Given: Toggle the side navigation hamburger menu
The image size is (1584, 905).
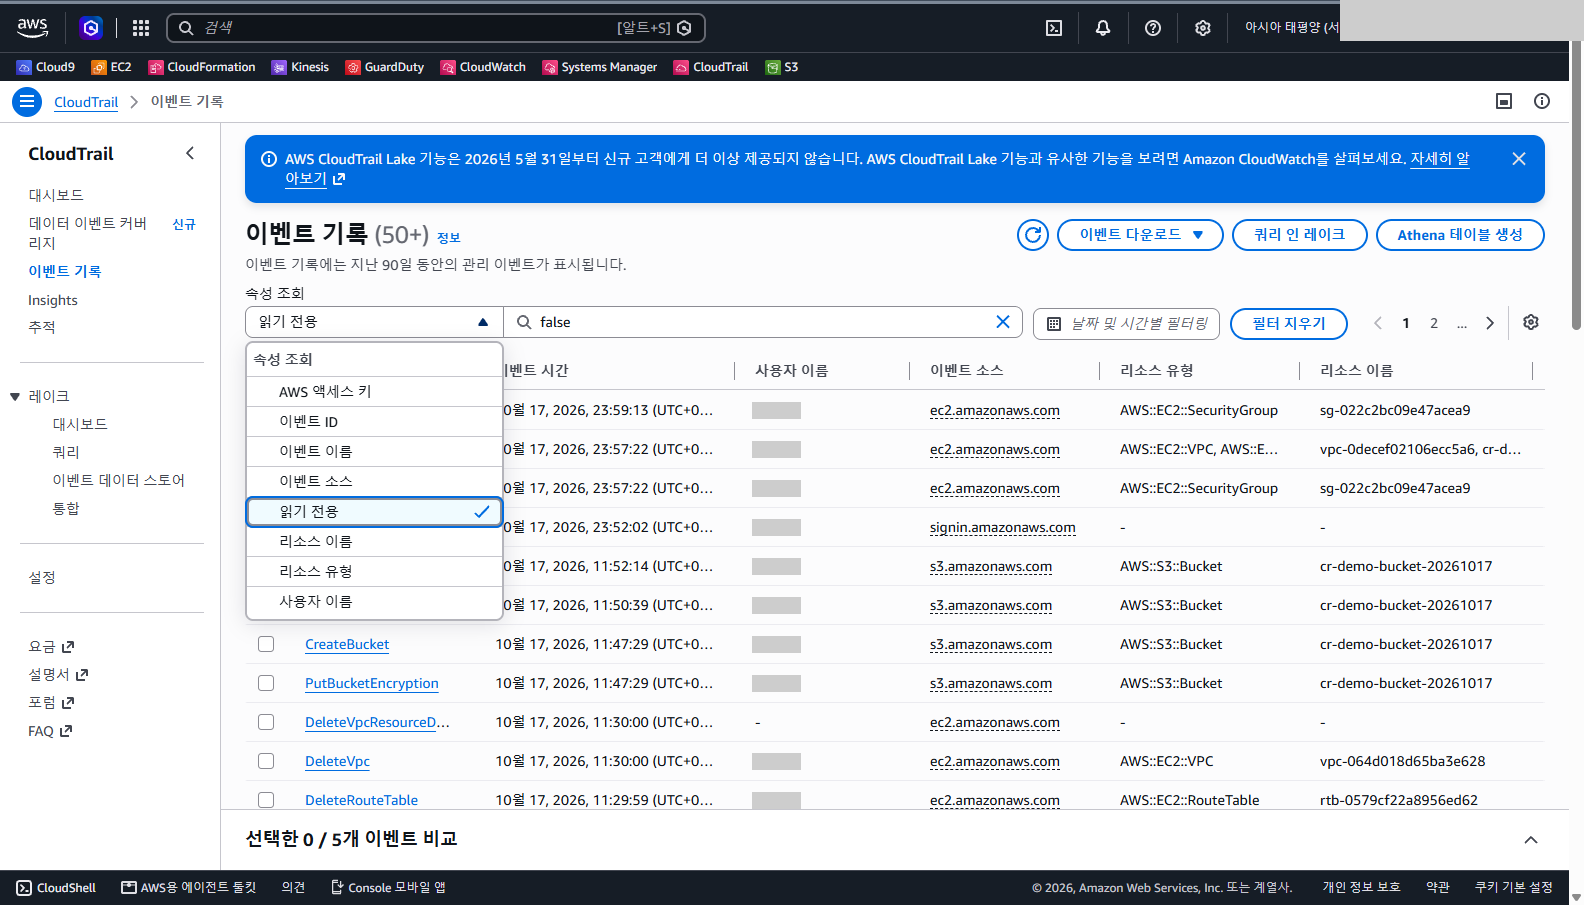Looking at the screenshot, I should [x=27, y=101].
